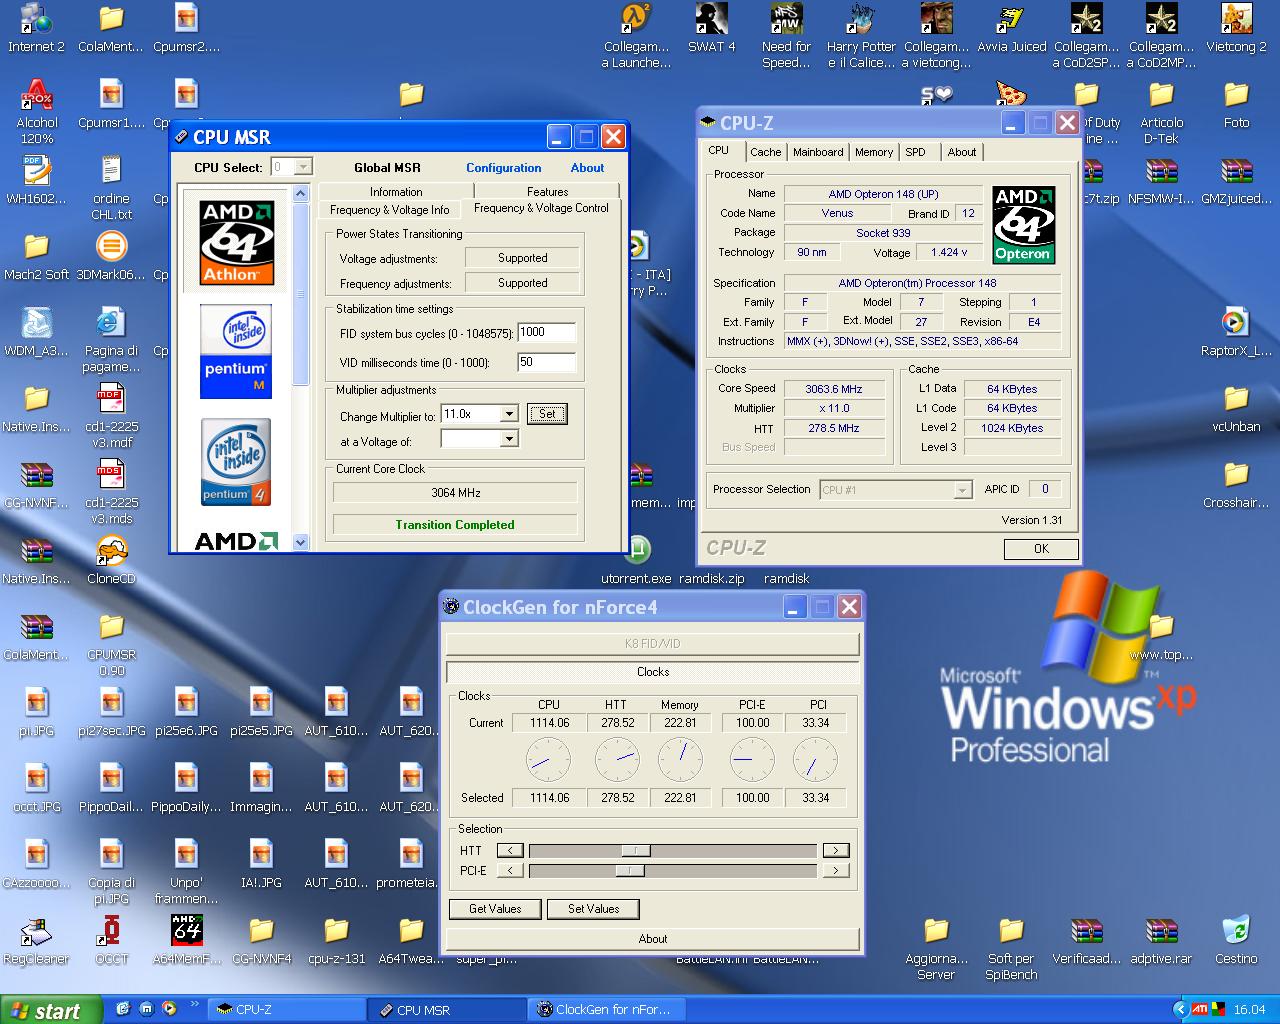Click the HTT slider right arrow
1280x1024 pixels.
[x=836, y=851]
